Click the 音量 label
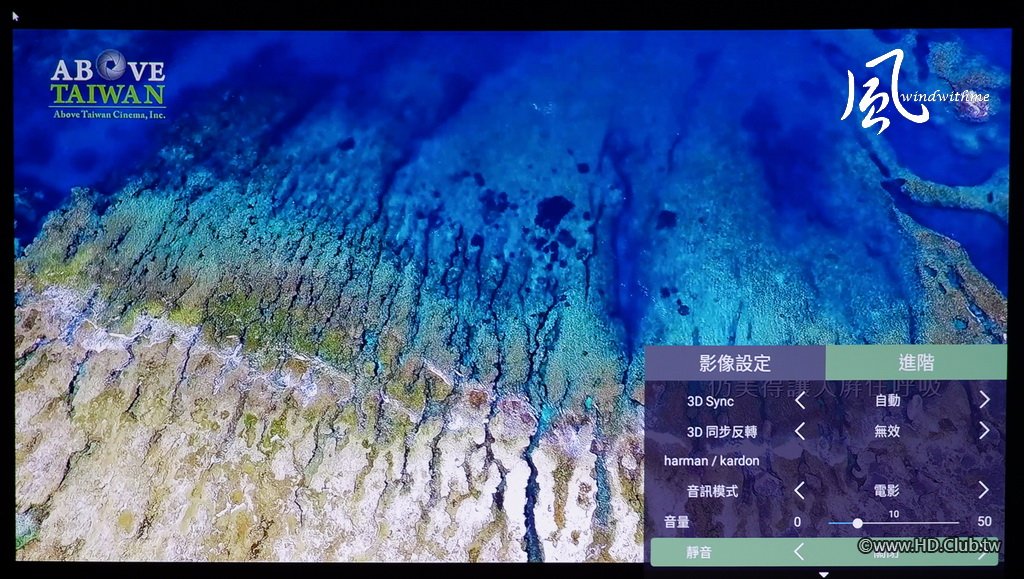1024x579 pixels. pyautogui.click(x=677, y=522)
